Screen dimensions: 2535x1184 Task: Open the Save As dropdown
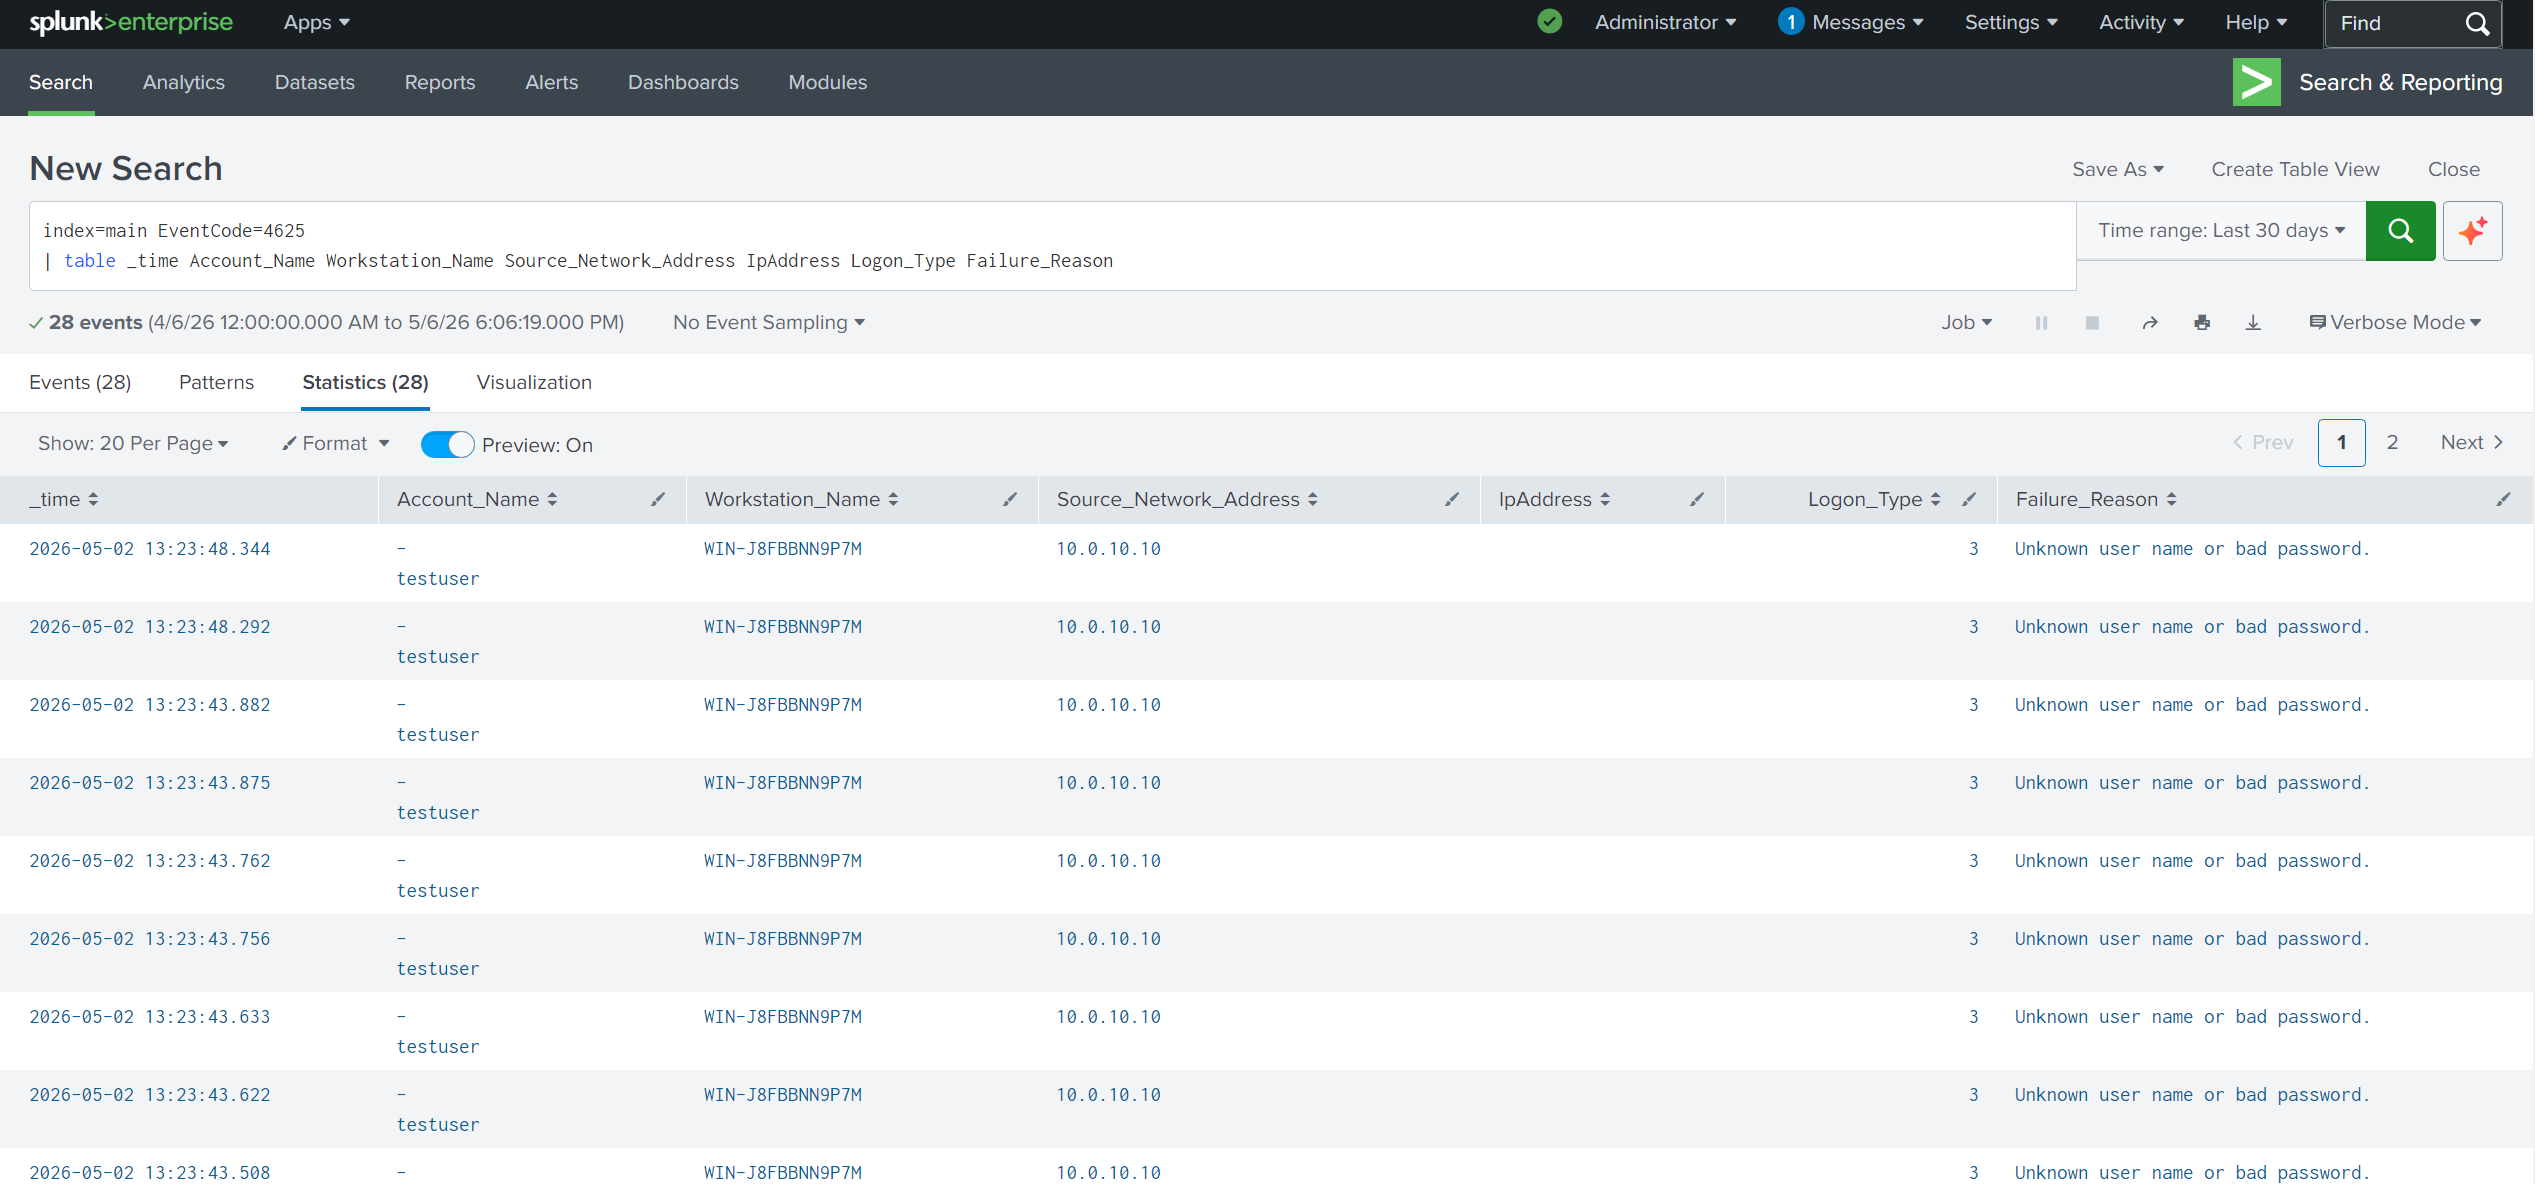tap(2118, 169)
